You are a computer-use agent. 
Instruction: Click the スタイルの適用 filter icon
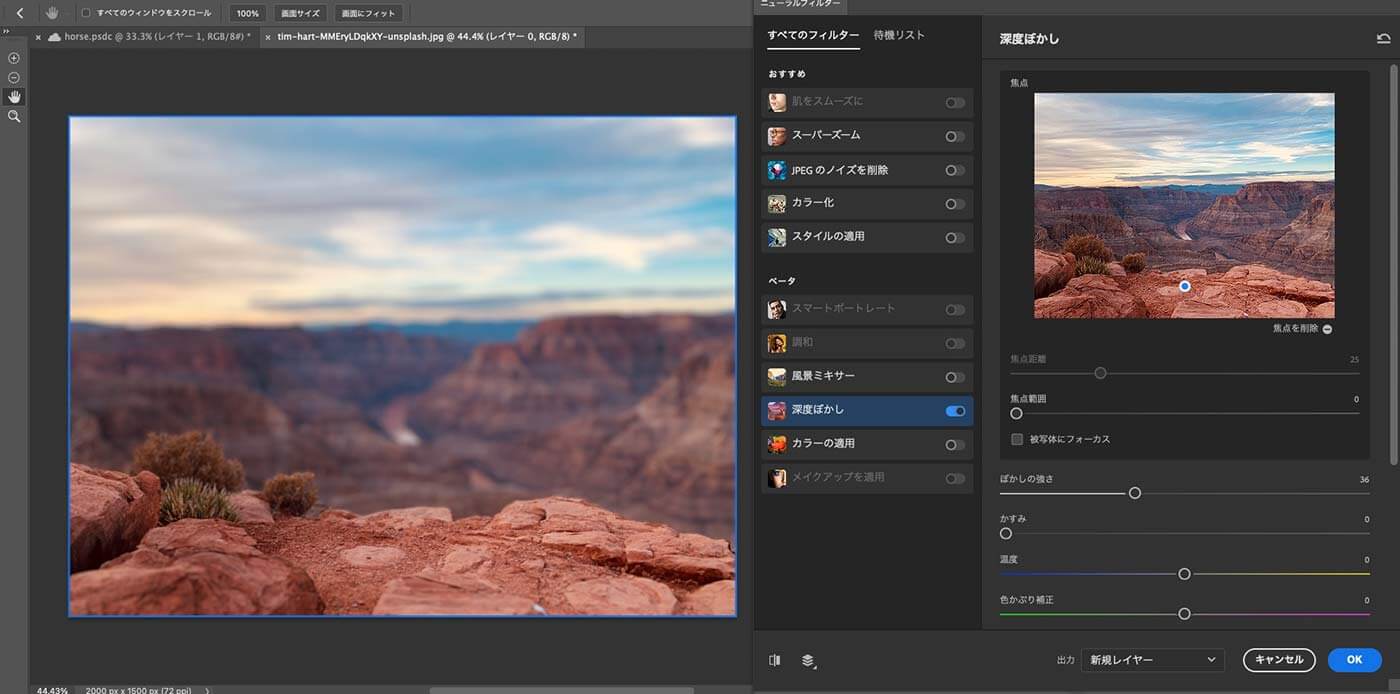(777, 237)
